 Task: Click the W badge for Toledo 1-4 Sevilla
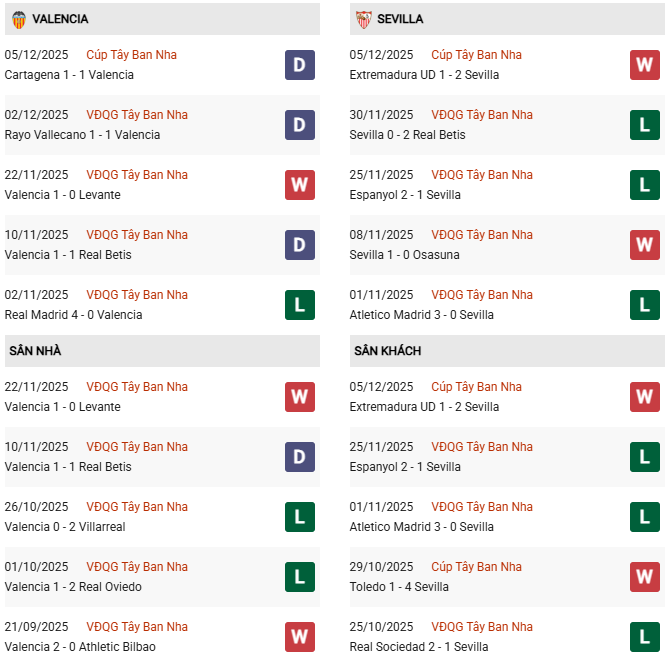(644, 577)
